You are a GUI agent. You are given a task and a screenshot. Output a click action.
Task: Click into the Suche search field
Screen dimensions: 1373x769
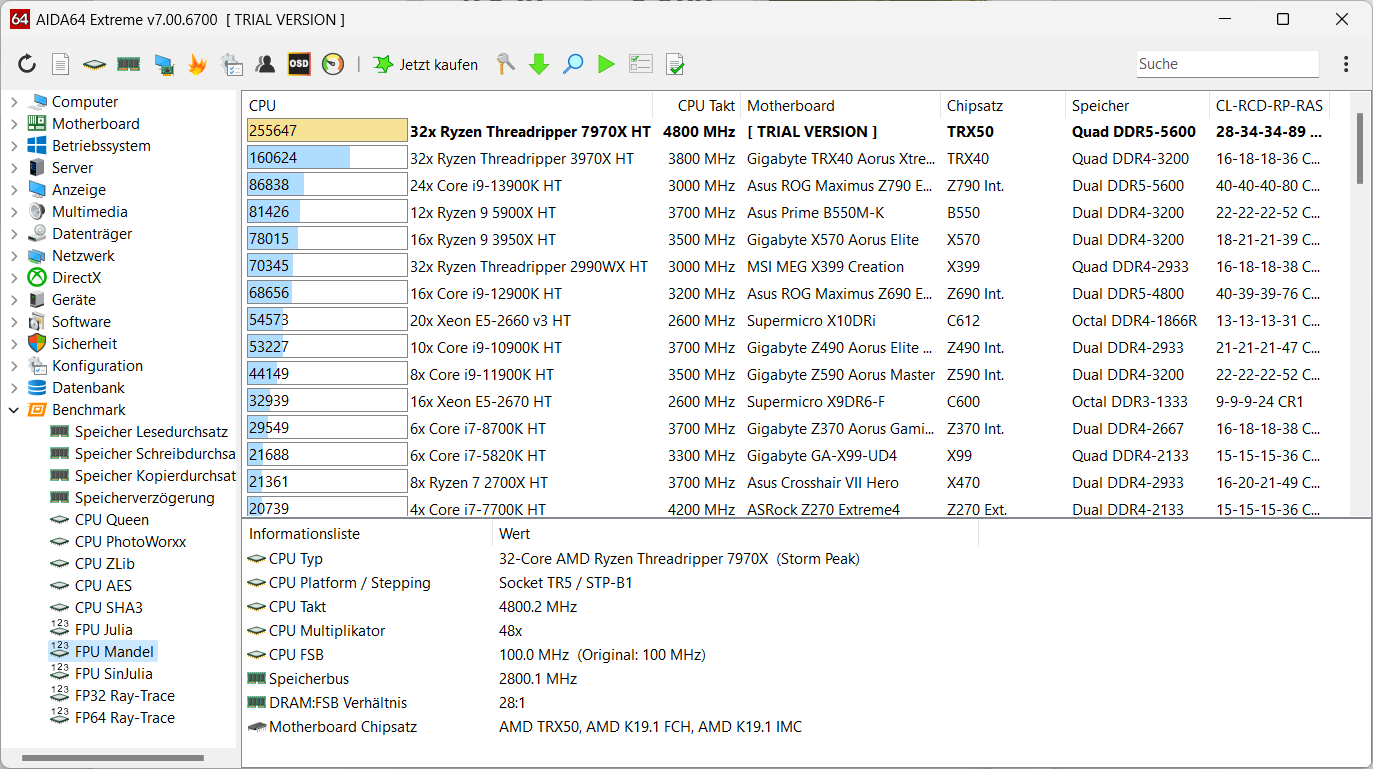1227,64
